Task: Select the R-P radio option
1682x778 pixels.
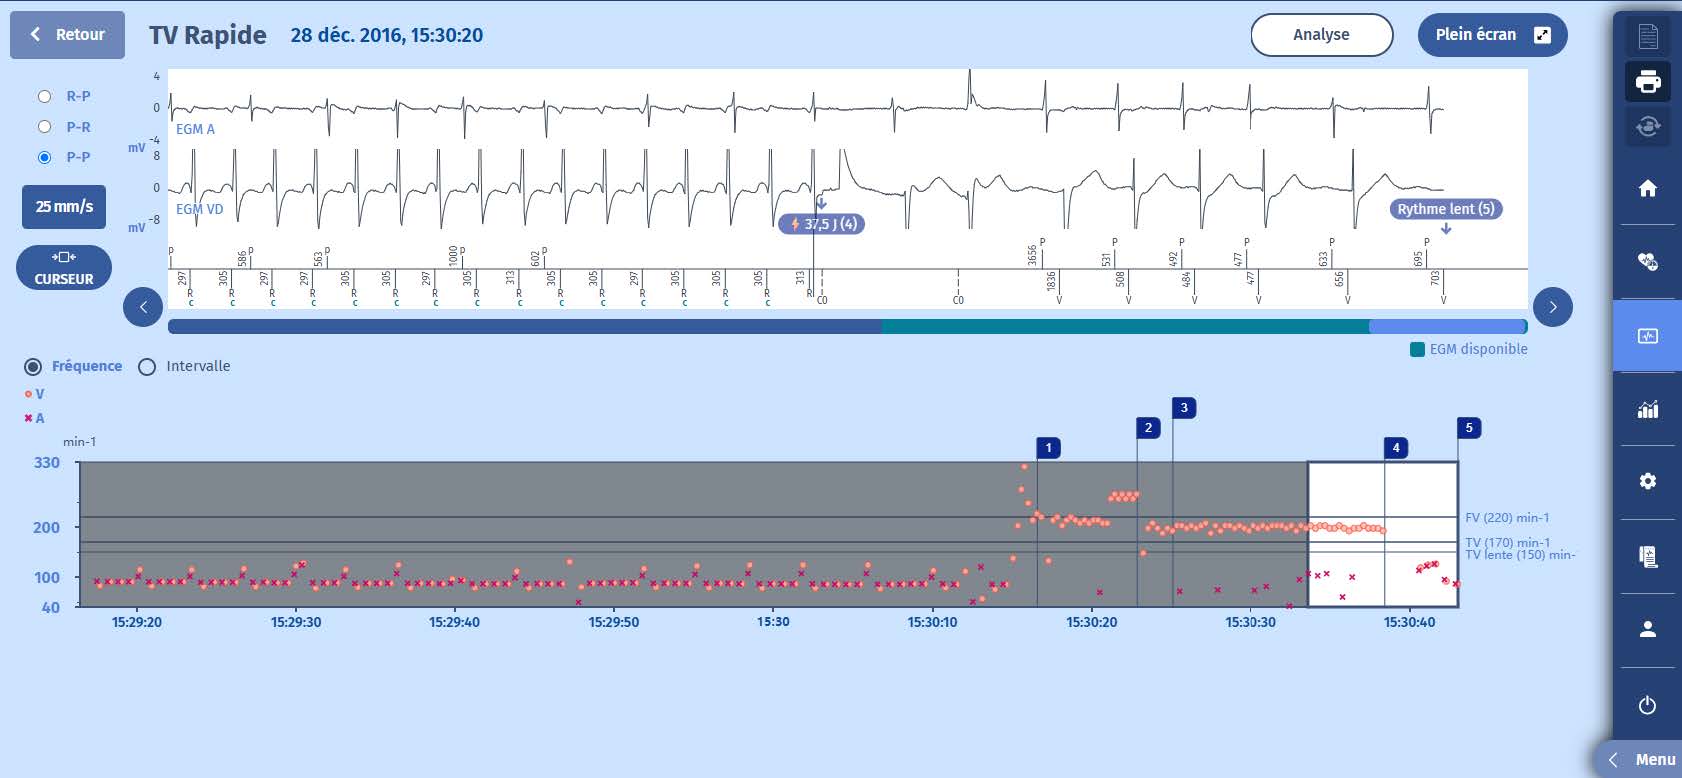Action: point(44,96)
